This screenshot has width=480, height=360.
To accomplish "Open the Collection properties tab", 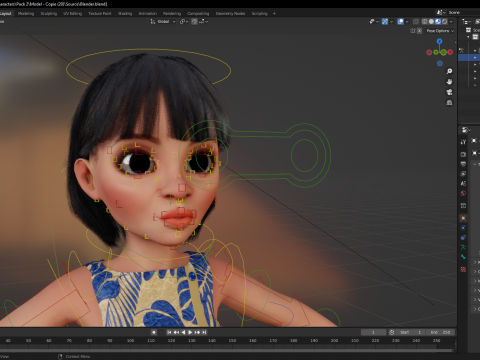I will pyautogui.click(x=463, y=206).
